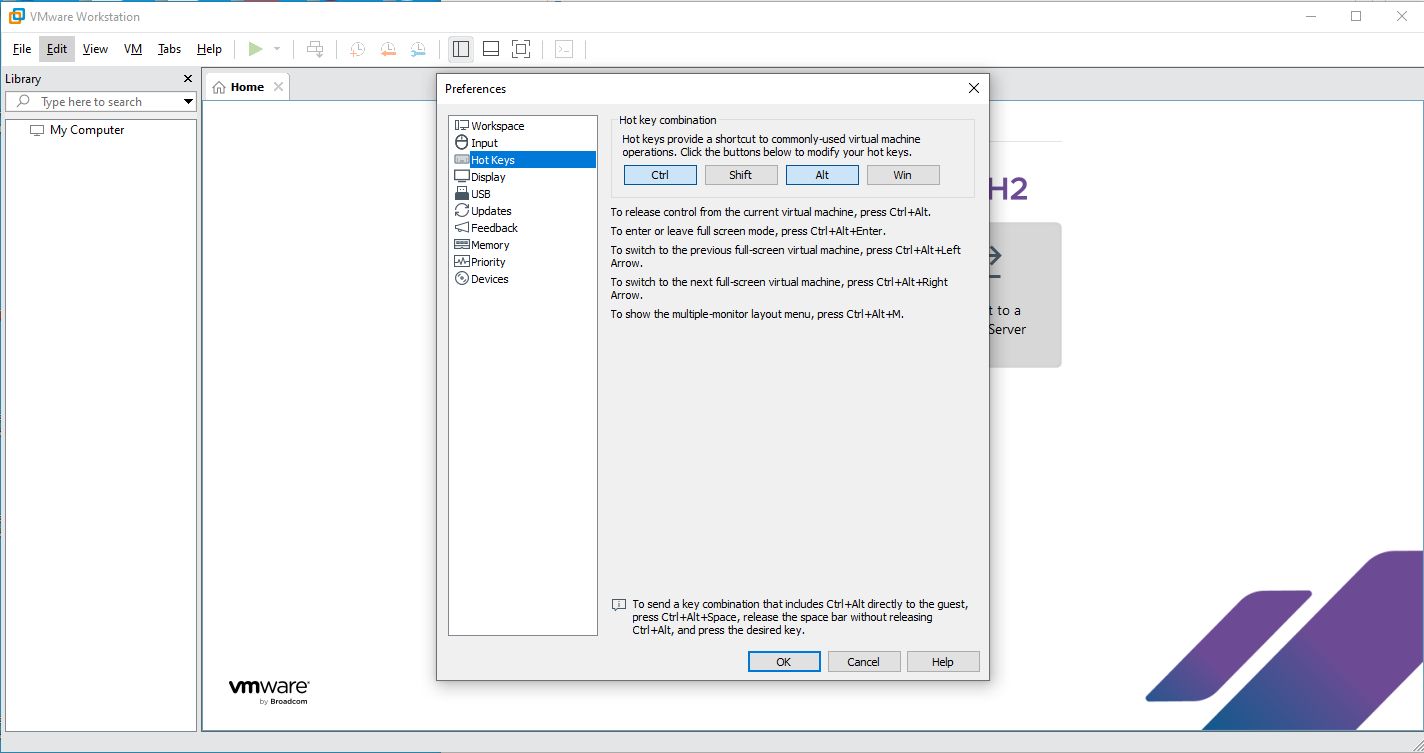The height and width of the screenshot is (753, 1424).
Task: Toggle the library sidebar view icon
Action: 460,49
